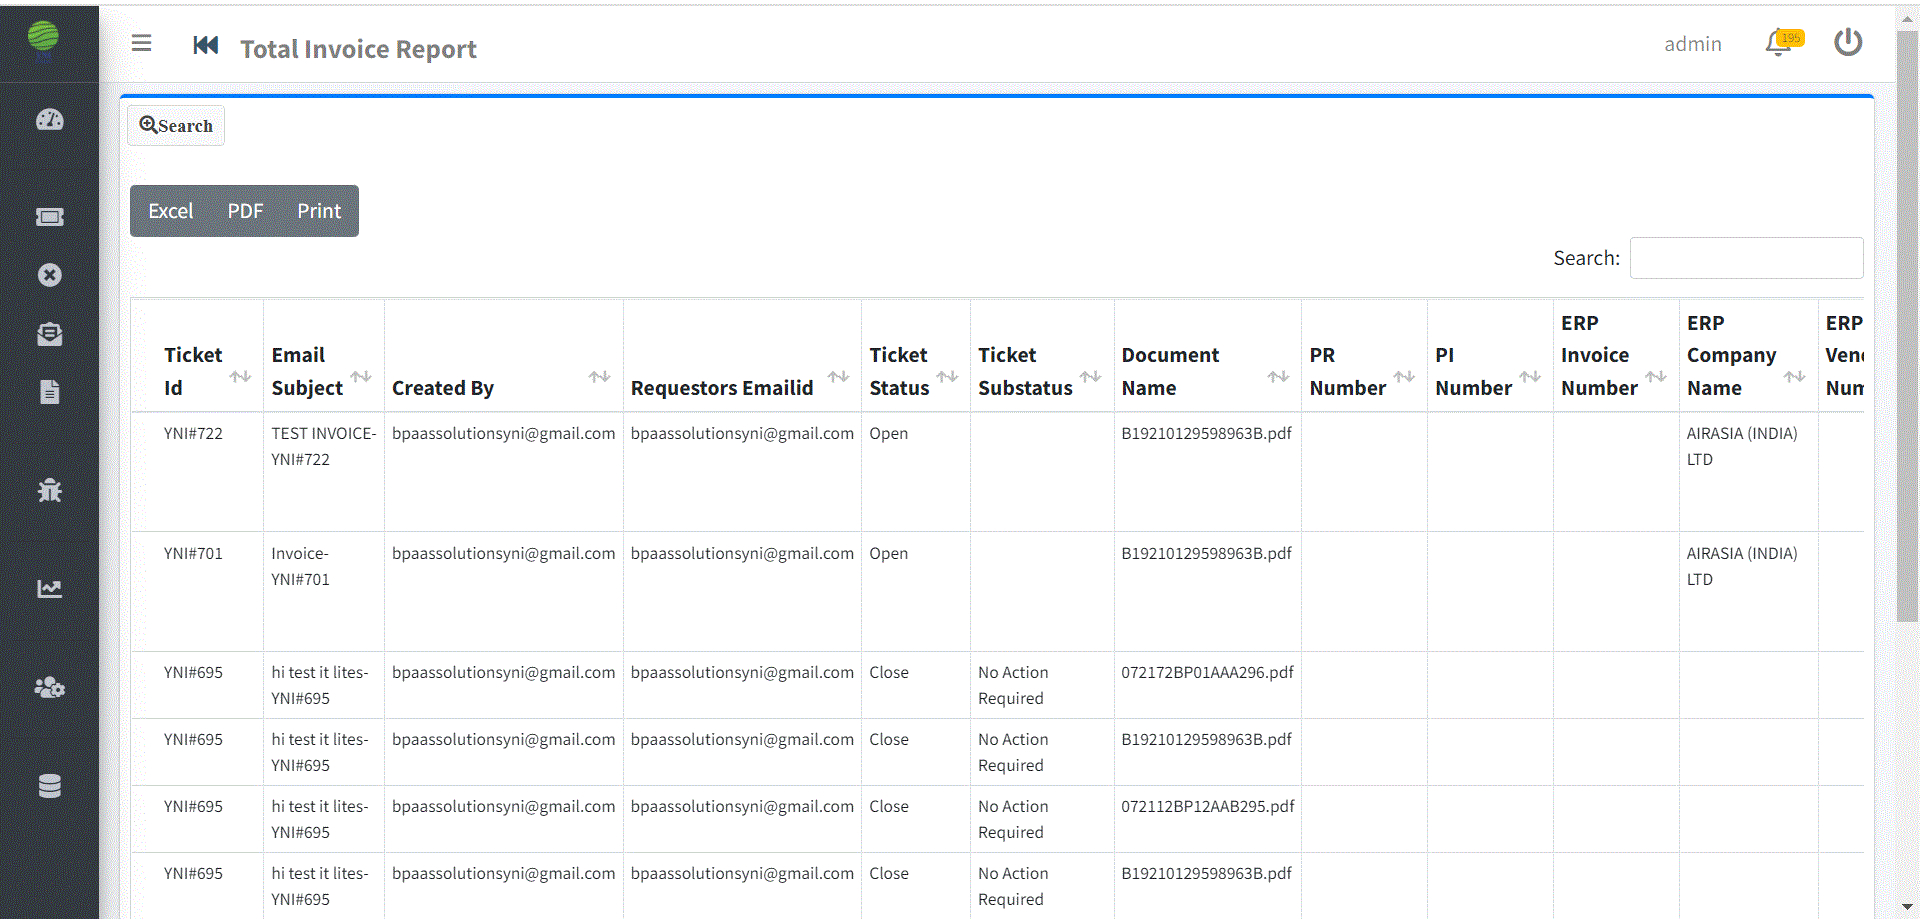This screenshot has height=919, width=1920.
Task: Click the scrollbar down arrow
Action: (1907, 907)
